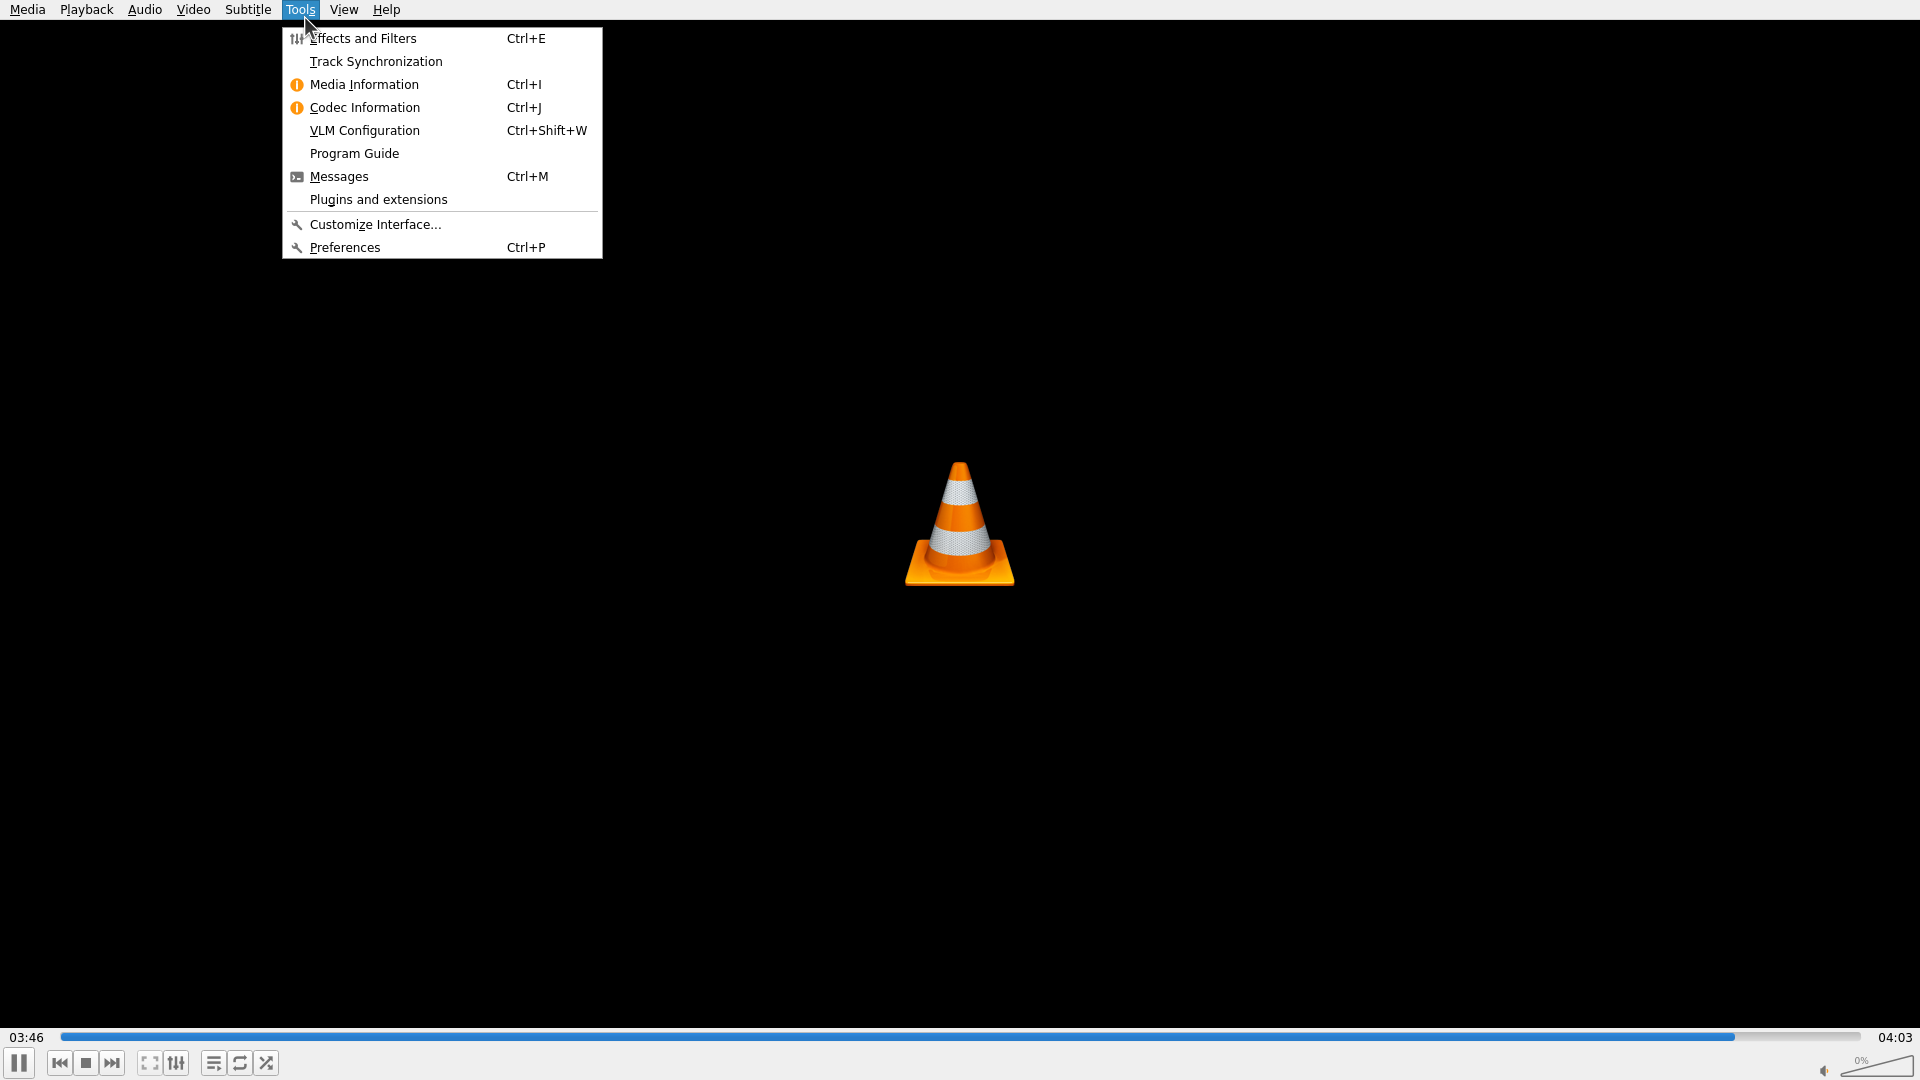
Task: Unmute audio using the speaker icon
Action: pos(1824,1071)
